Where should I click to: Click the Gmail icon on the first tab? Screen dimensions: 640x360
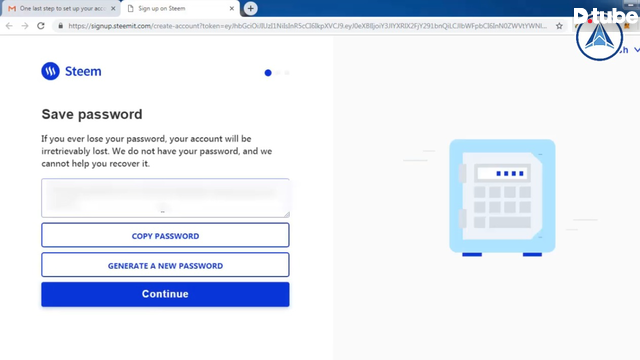(x=12, y=9)
